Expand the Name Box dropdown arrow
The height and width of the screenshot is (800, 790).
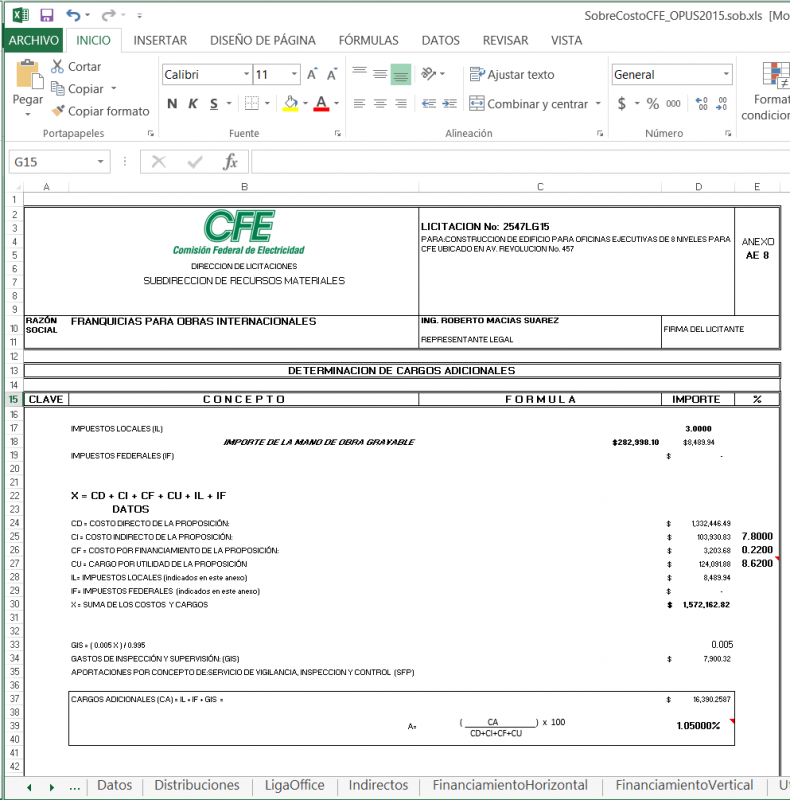tap(101, 162)
